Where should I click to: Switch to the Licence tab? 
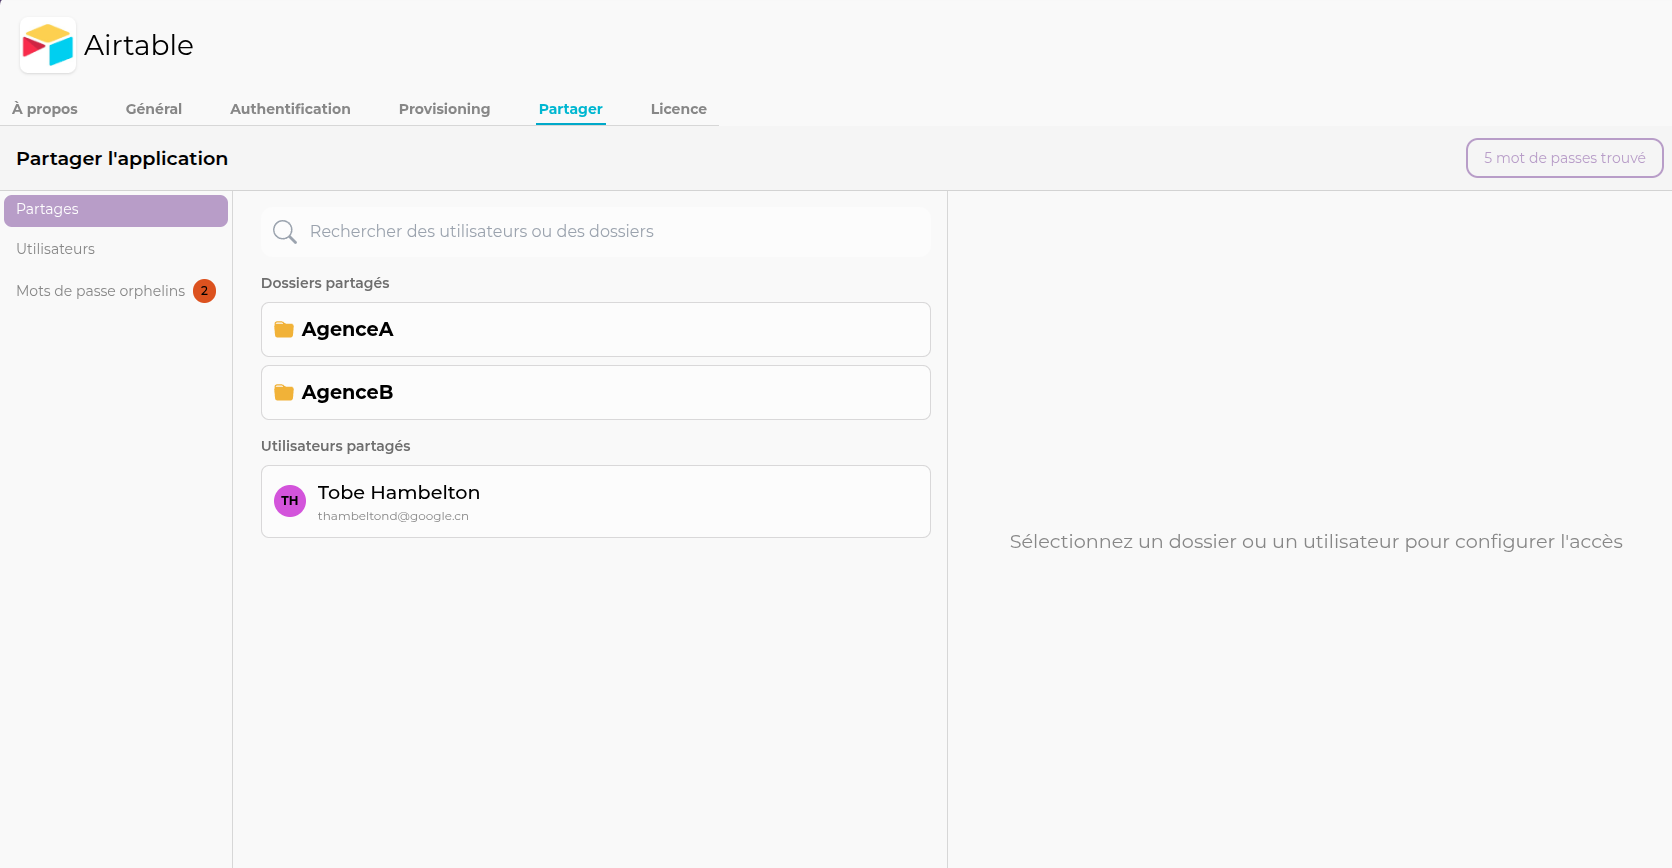pyautogui.click(x=678, y=109)
